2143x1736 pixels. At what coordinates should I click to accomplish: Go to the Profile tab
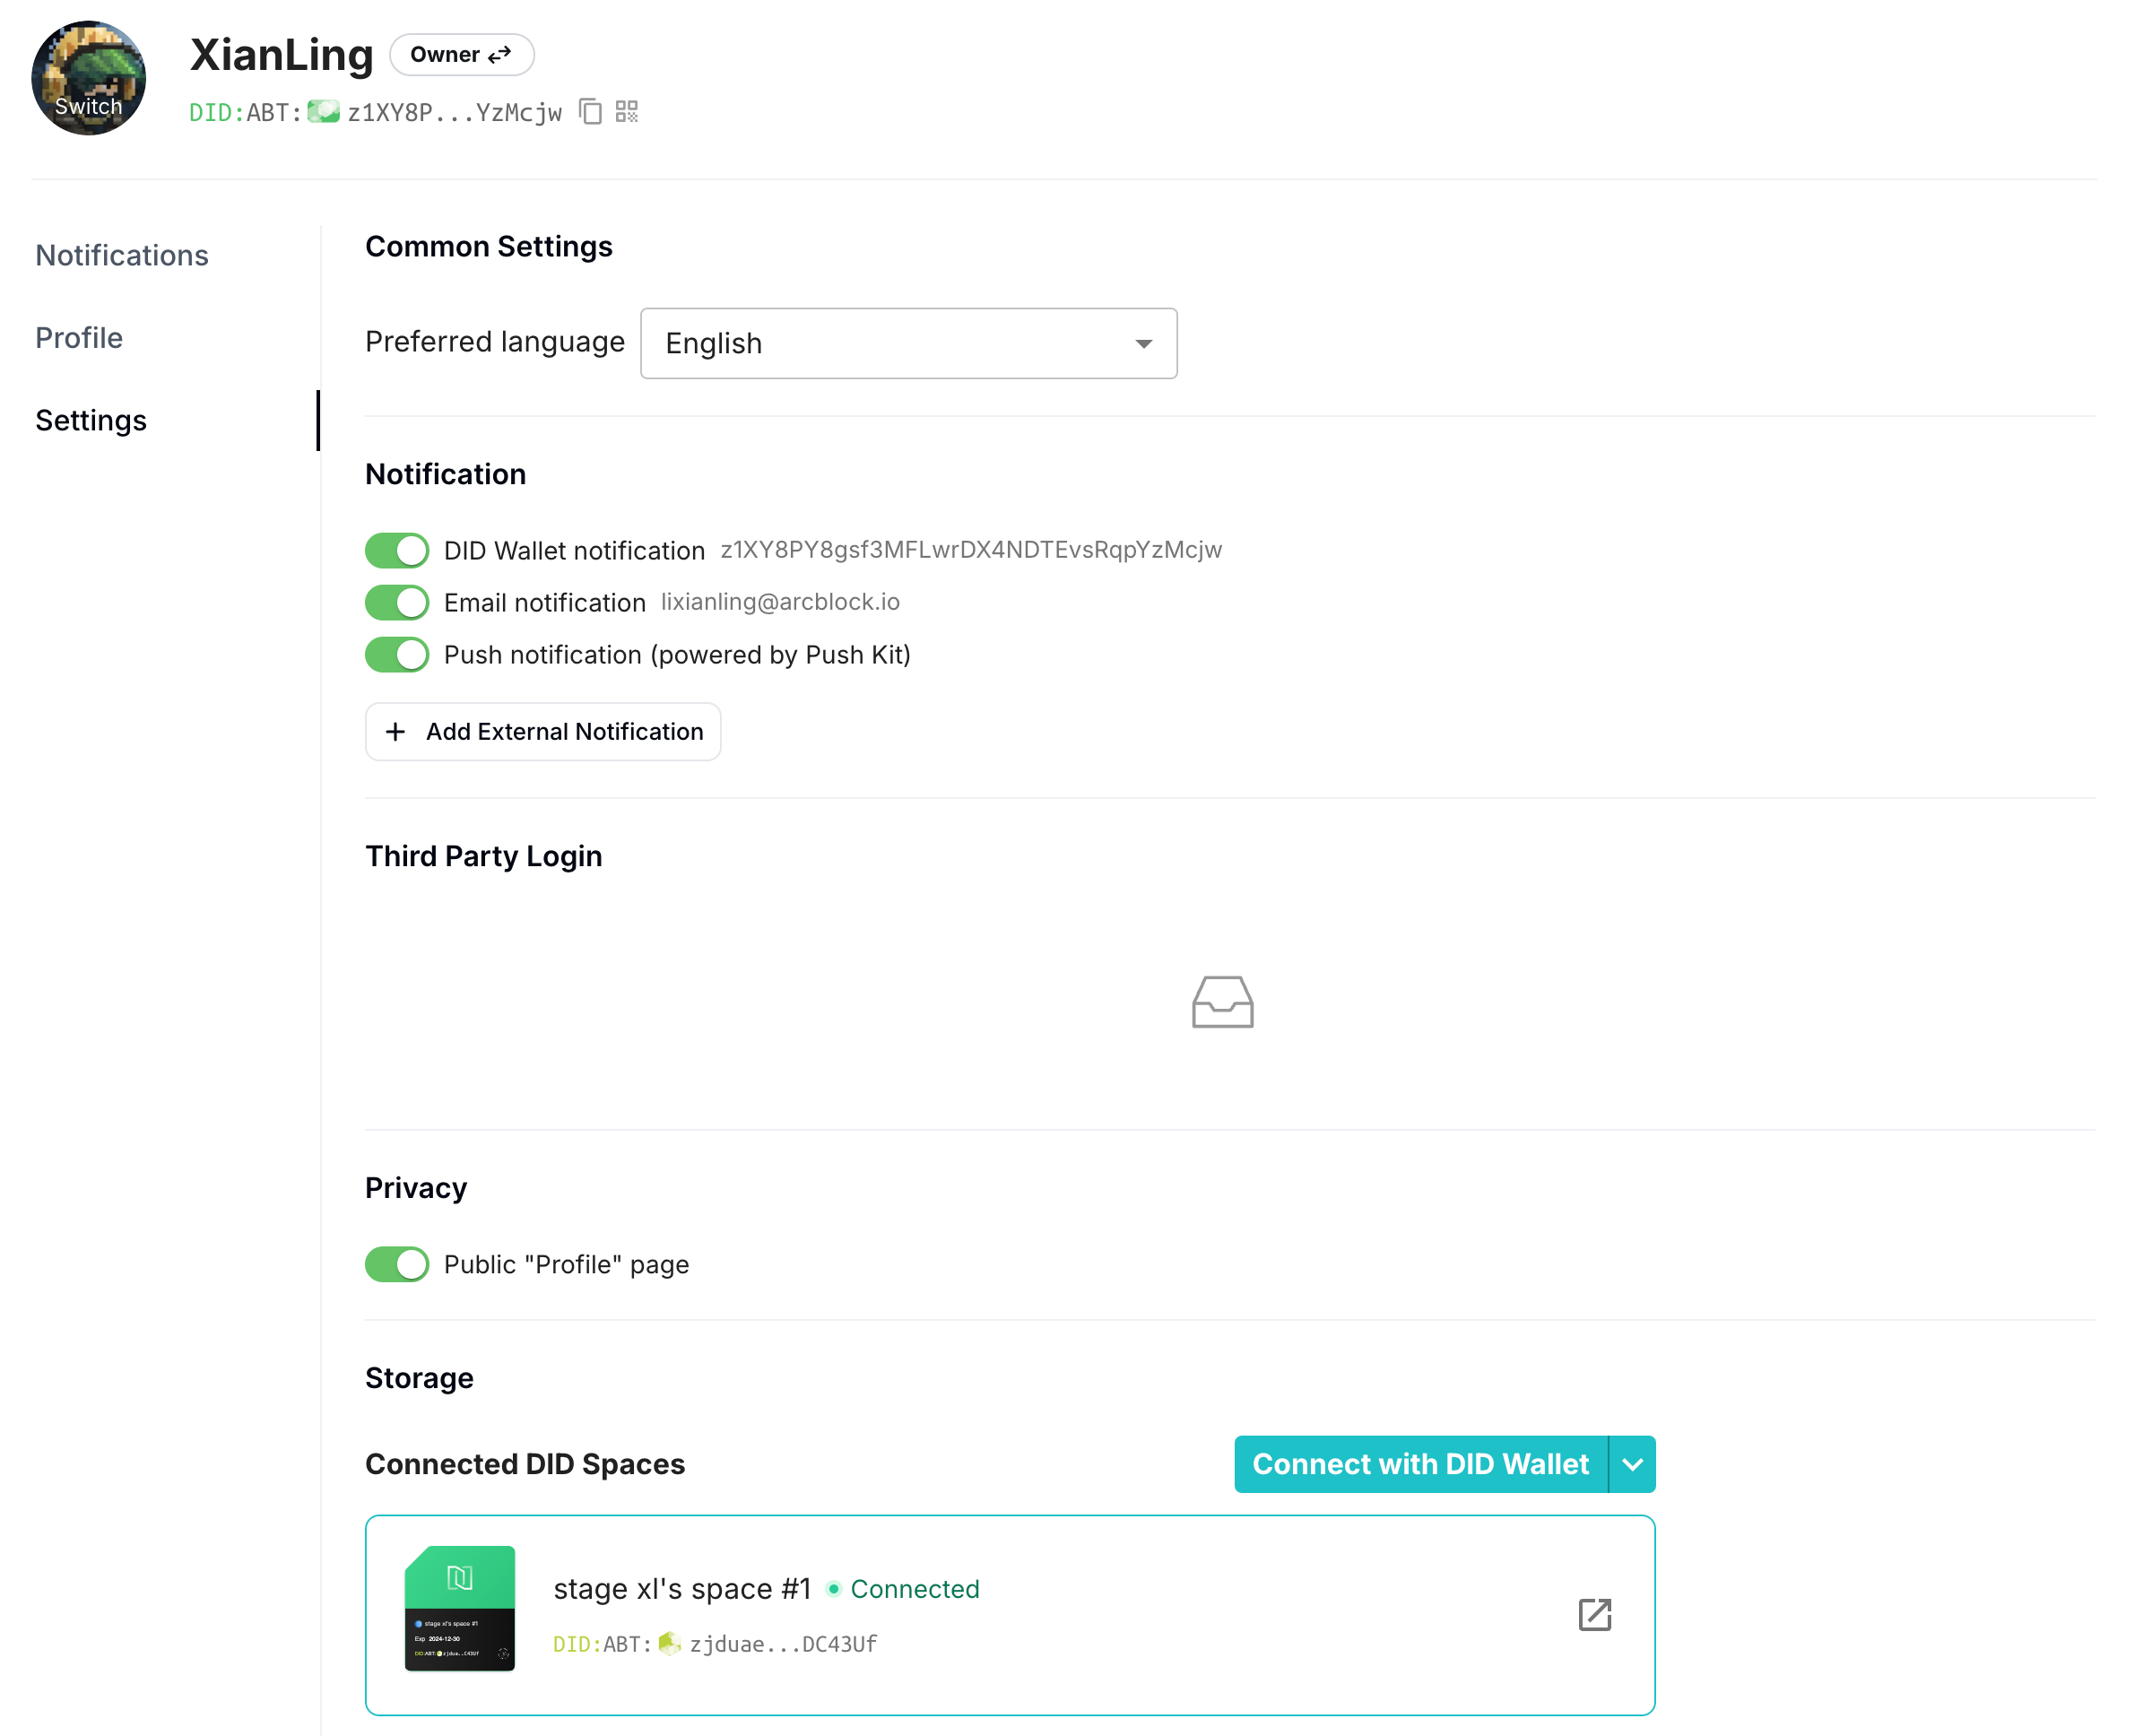[79, 338]
